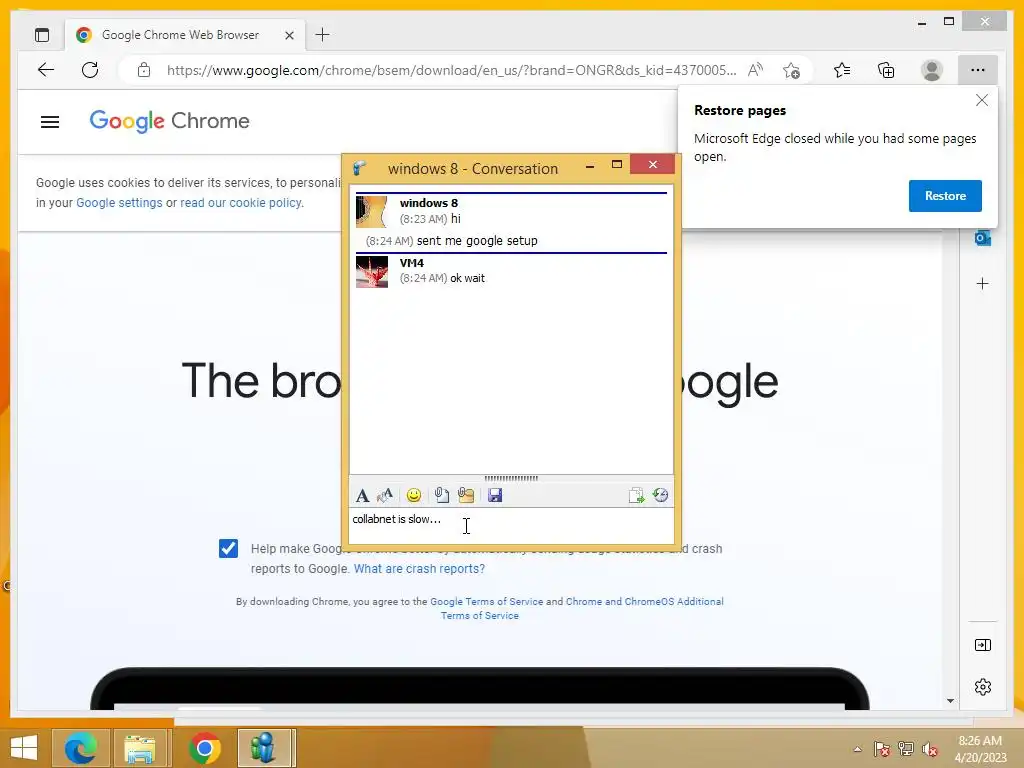
Task: Open the Edge profile avatar
Action: point(931,70)
